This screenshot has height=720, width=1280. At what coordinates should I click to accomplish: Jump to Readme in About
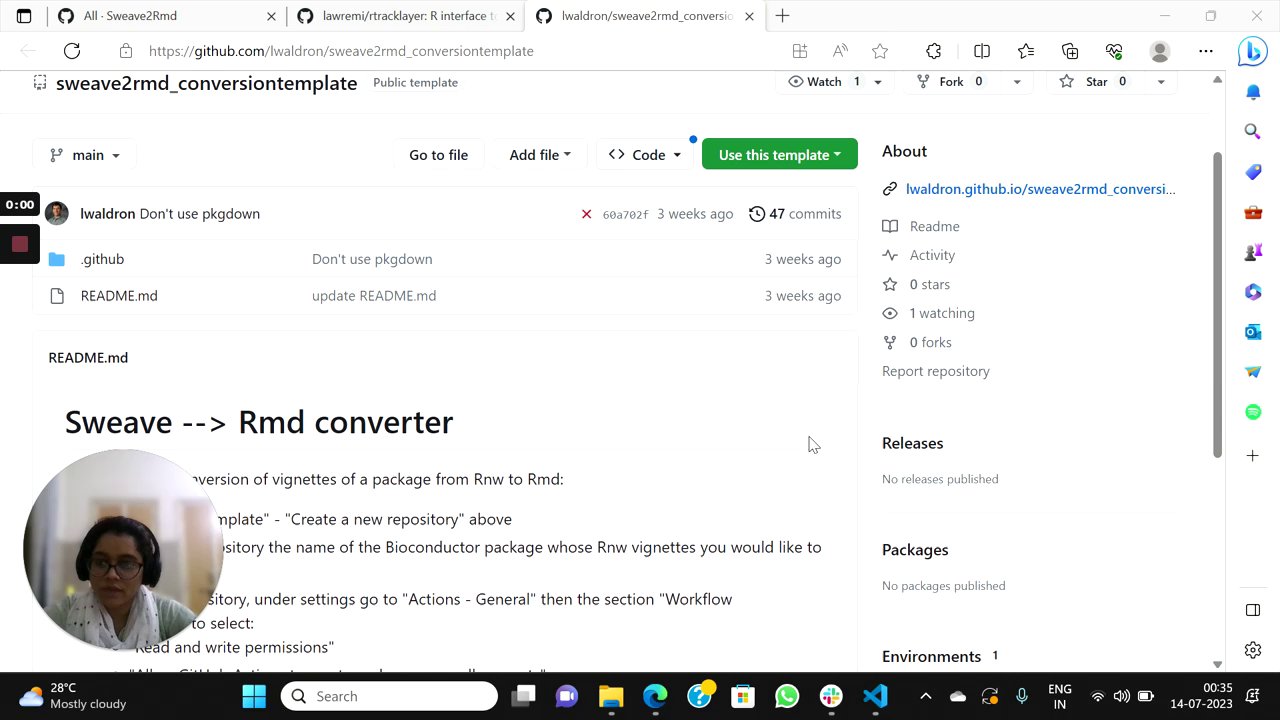tap(934, 227)
